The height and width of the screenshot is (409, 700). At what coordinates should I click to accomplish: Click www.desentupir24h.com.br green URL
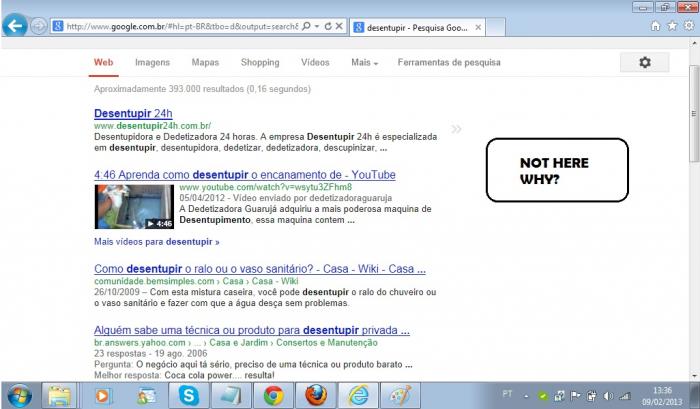point(153,126)
